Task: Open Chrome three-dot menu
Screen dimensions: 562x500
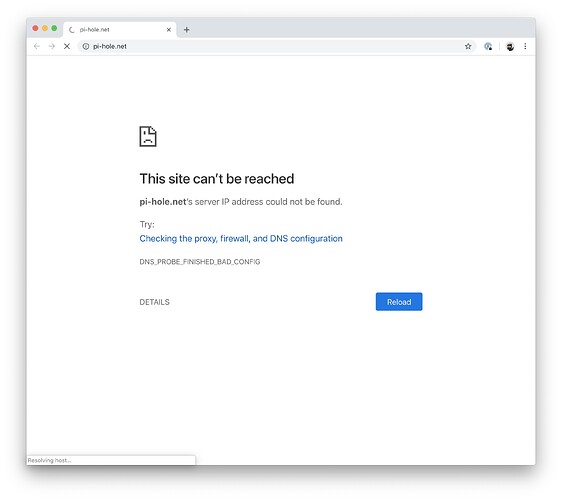Action: pyautogui.click(x=525, y=46)
